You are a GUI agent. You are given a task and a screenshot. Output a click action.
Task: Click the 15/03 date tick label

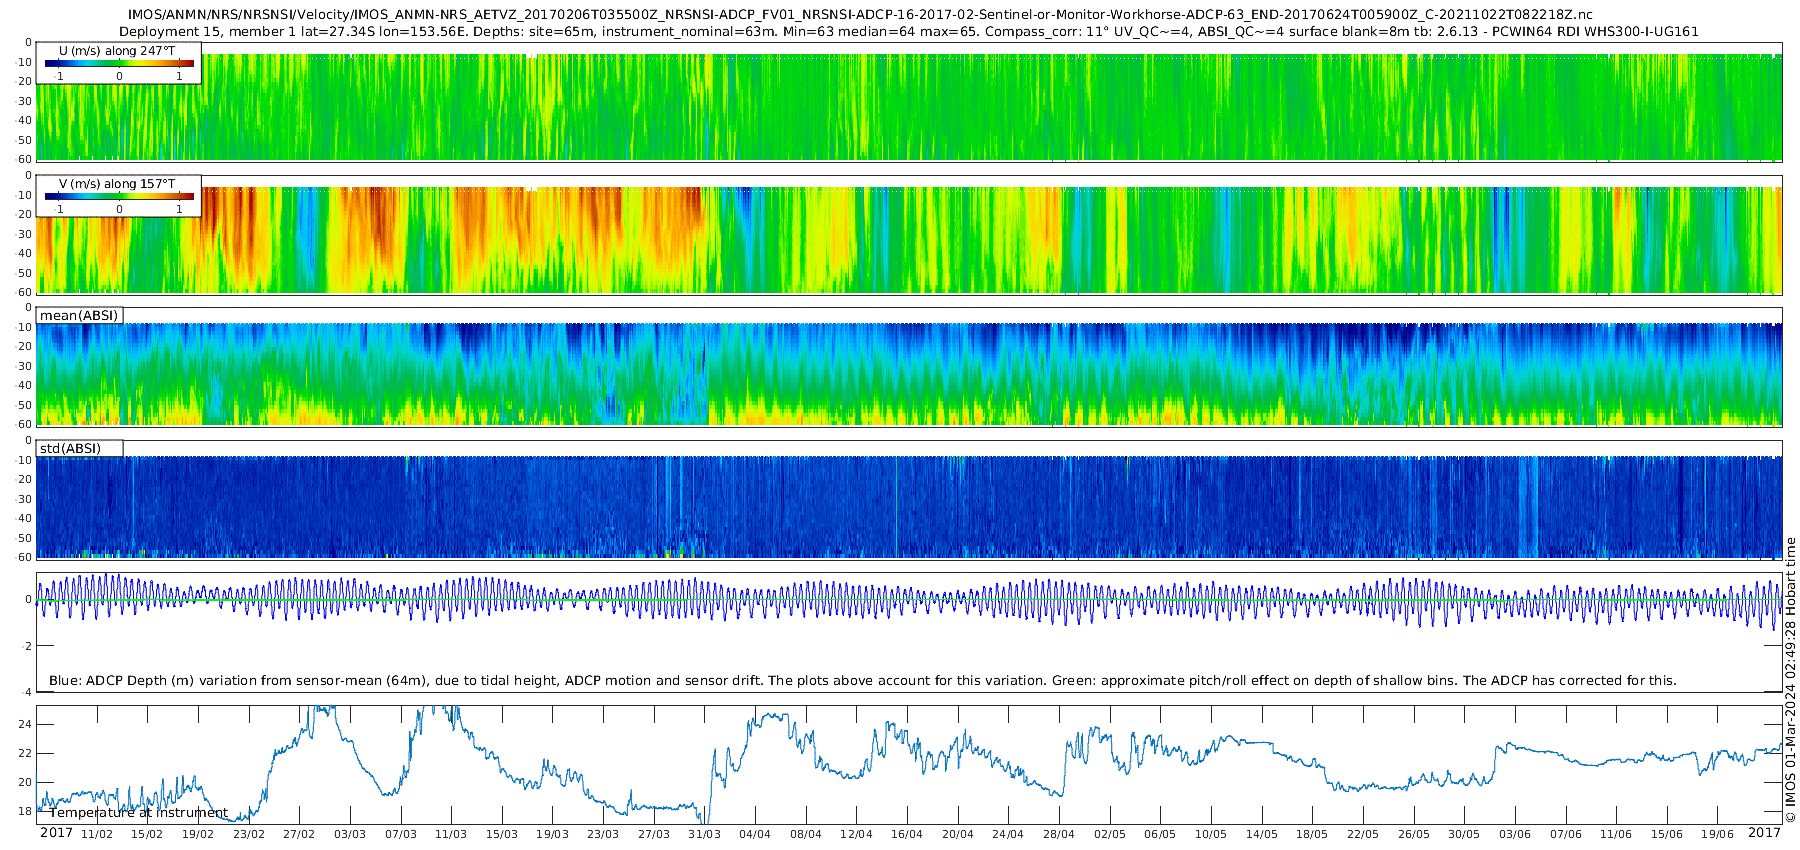click(501, 834)
